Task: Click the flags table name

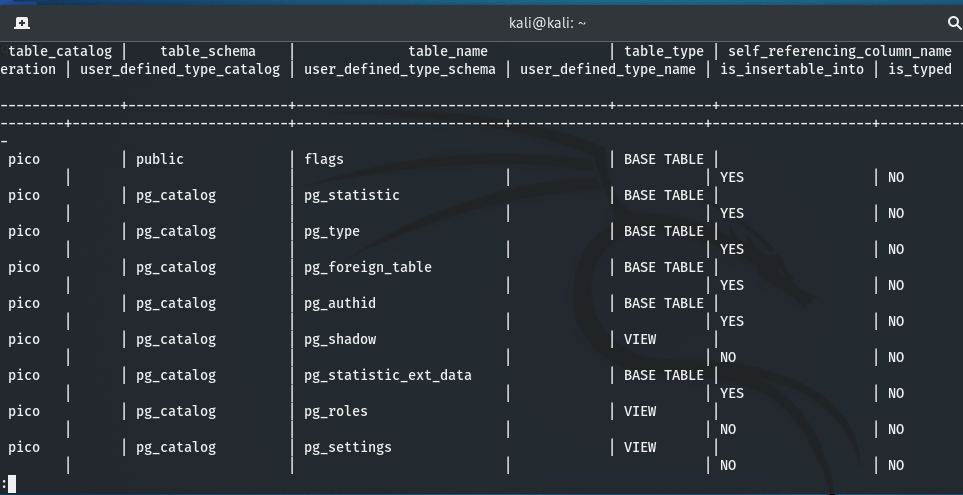Action: (x=324, y=159)
